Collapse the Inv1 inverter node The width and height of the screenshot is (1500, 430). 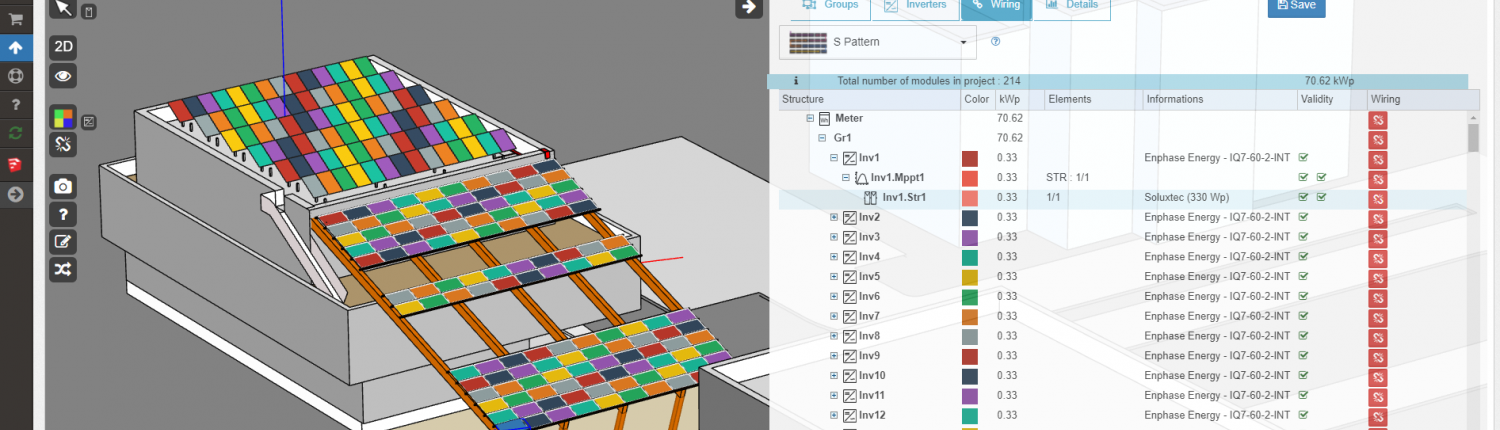click(x=834, y=158)
